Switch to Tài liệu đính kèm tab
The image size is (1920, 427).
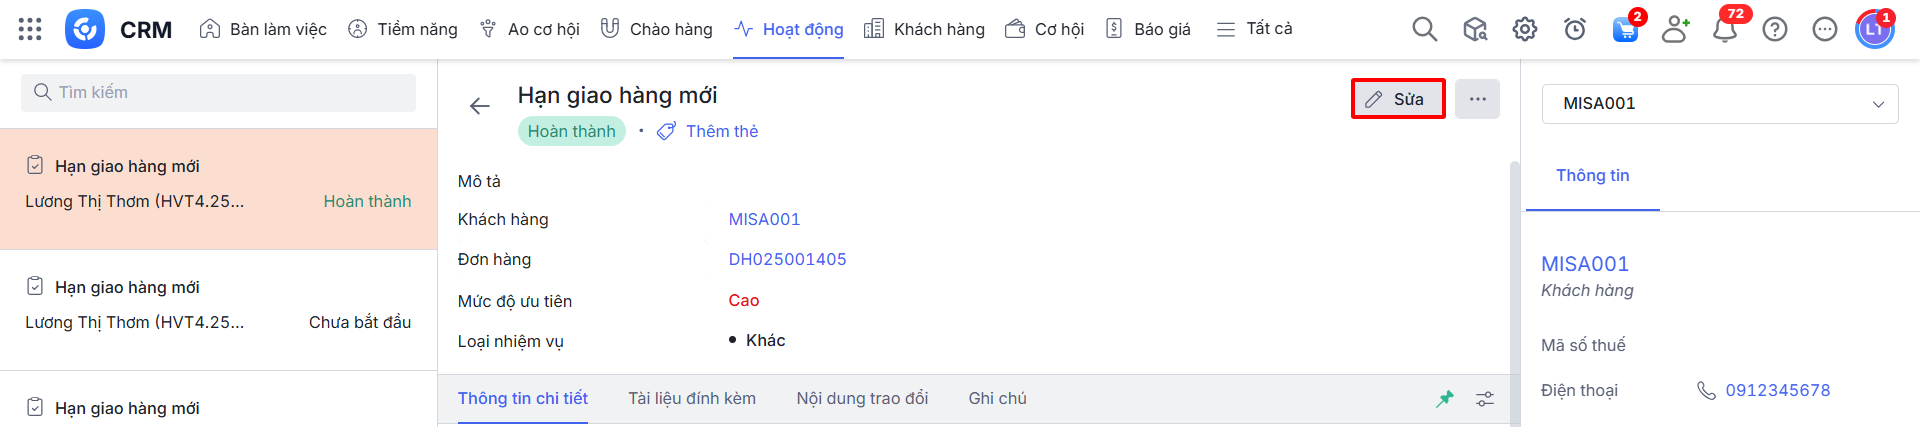coord(692,398)
